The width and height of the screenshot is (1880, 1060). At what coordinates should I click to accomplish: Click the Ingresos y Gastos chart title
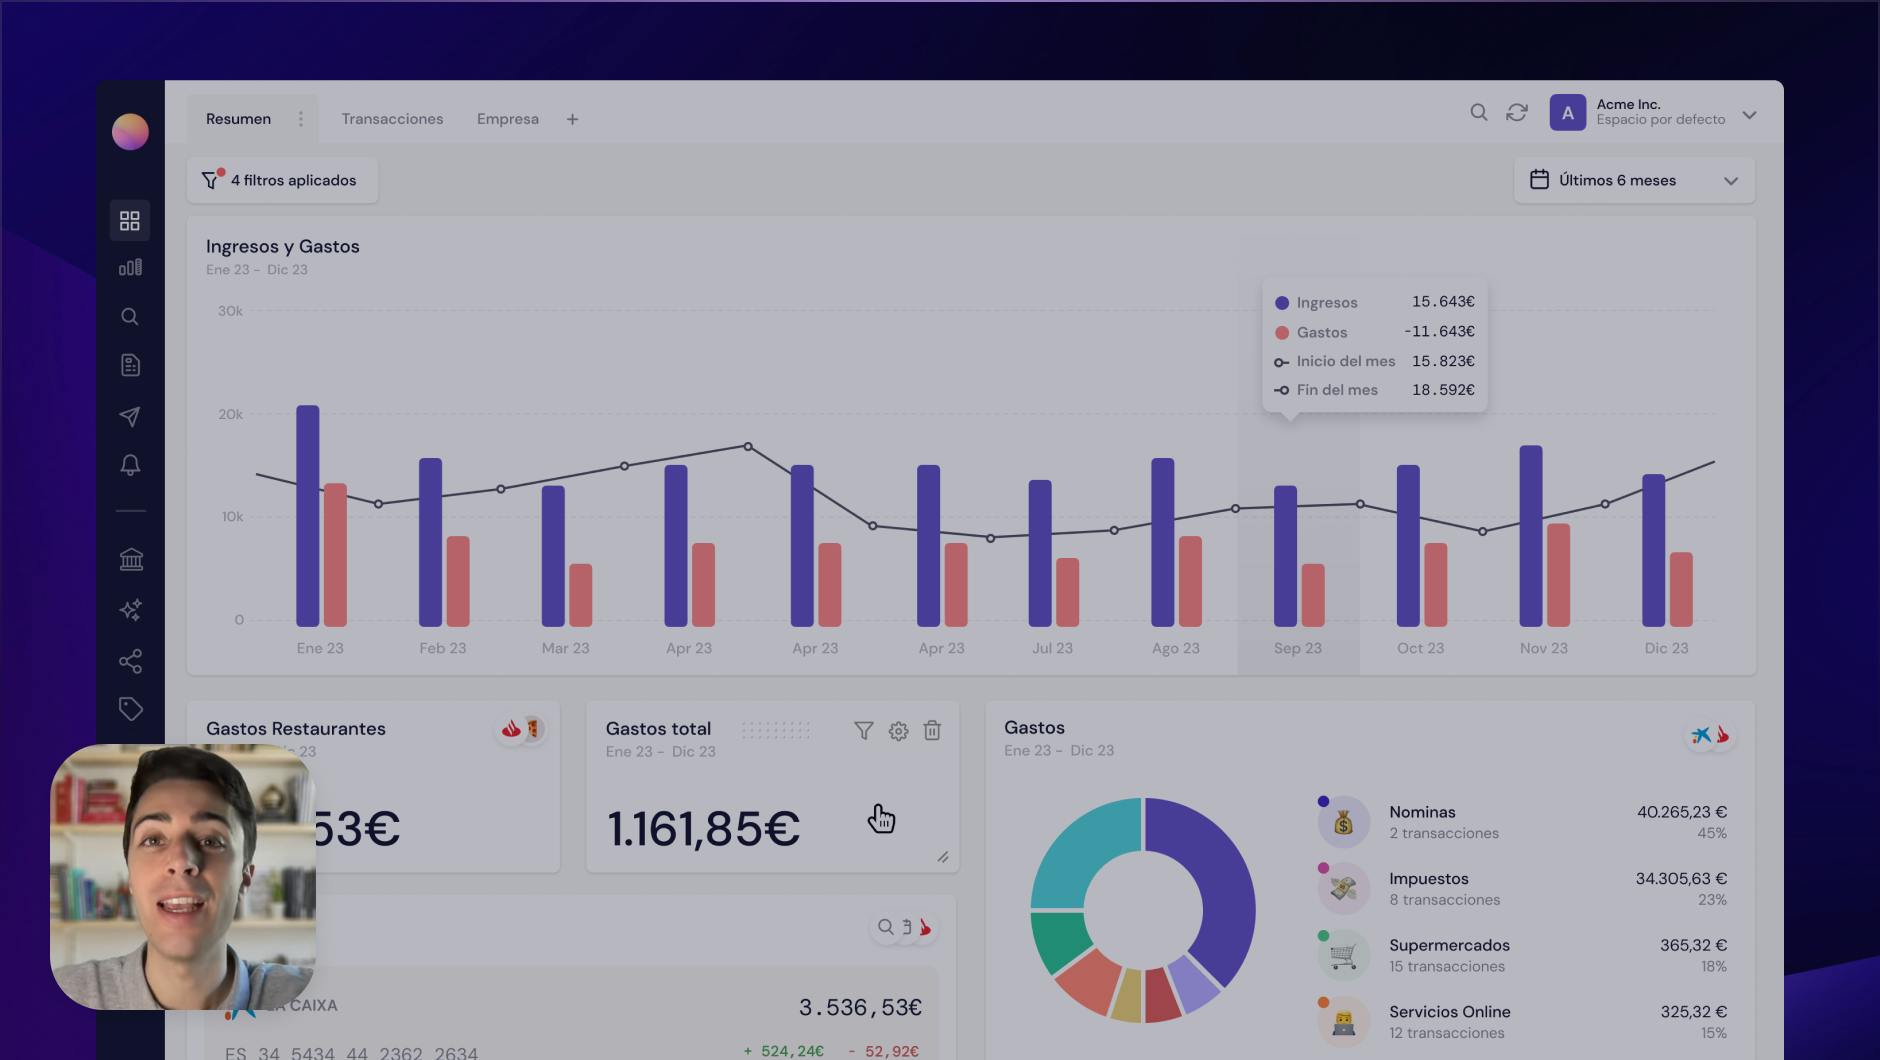[x=282, y=246]
